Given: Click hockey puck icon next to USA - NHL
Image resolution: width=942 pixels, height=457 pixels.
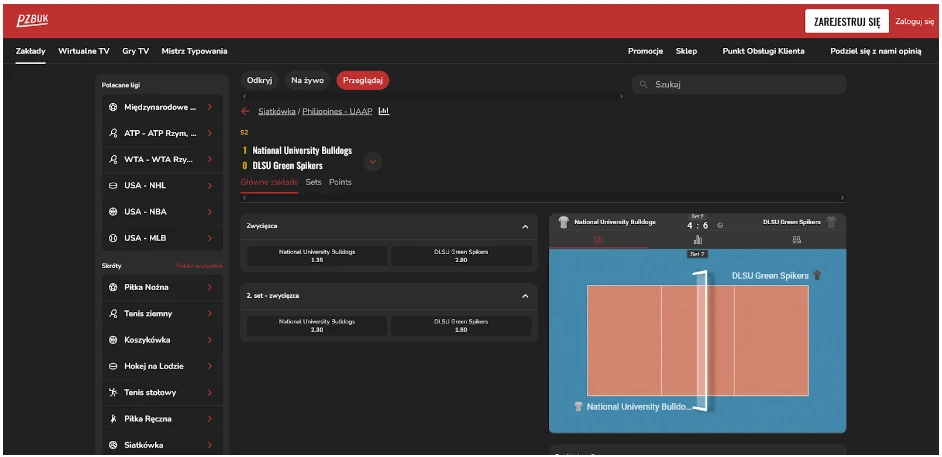Looking at the screenshot, I should [x=113, y=186].
